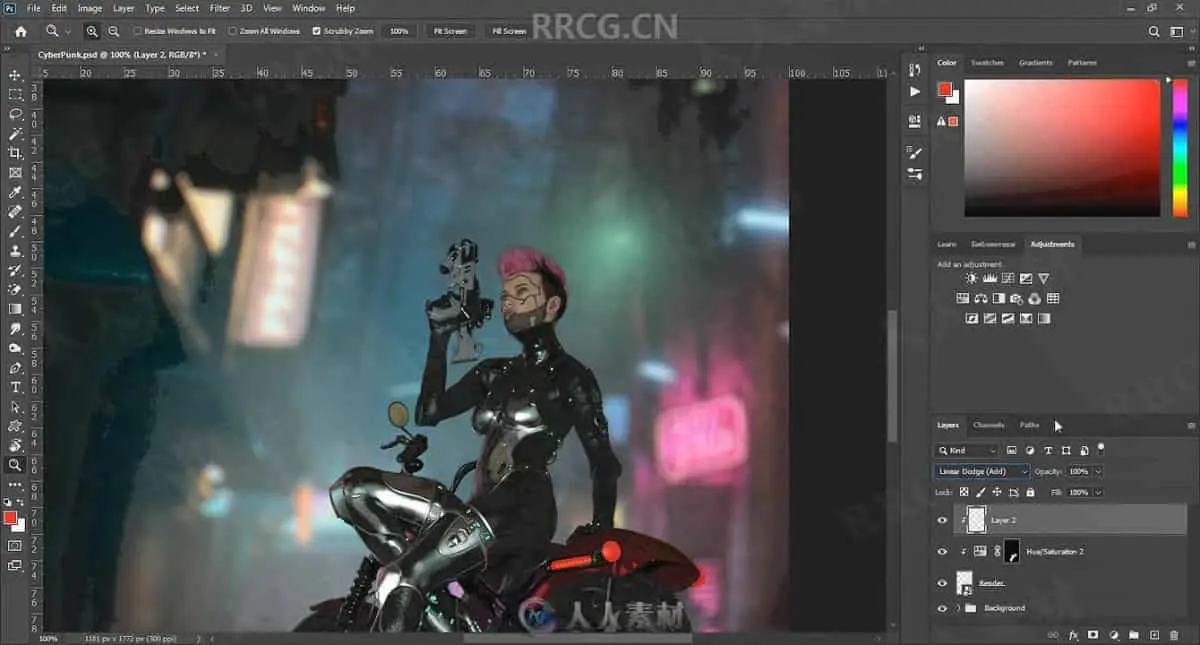
Task: Choose the Zoom Out magnifier button
Action: point(114,31)
